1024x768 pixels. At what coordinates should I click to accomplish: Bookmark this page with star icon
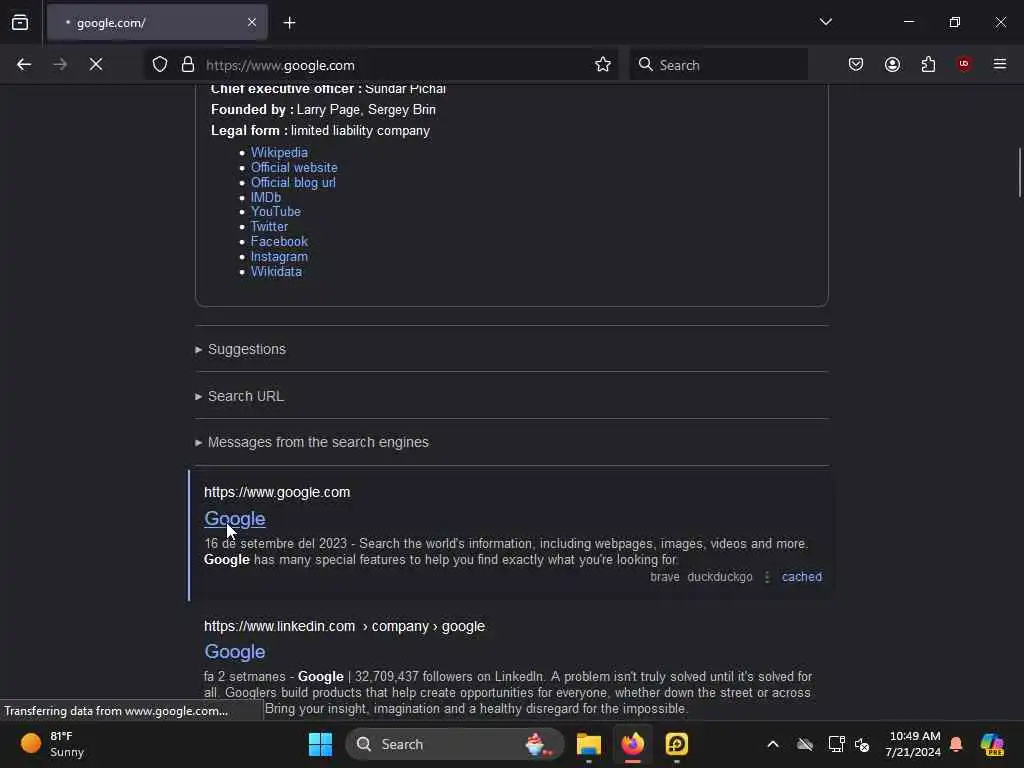click(603, 65)
